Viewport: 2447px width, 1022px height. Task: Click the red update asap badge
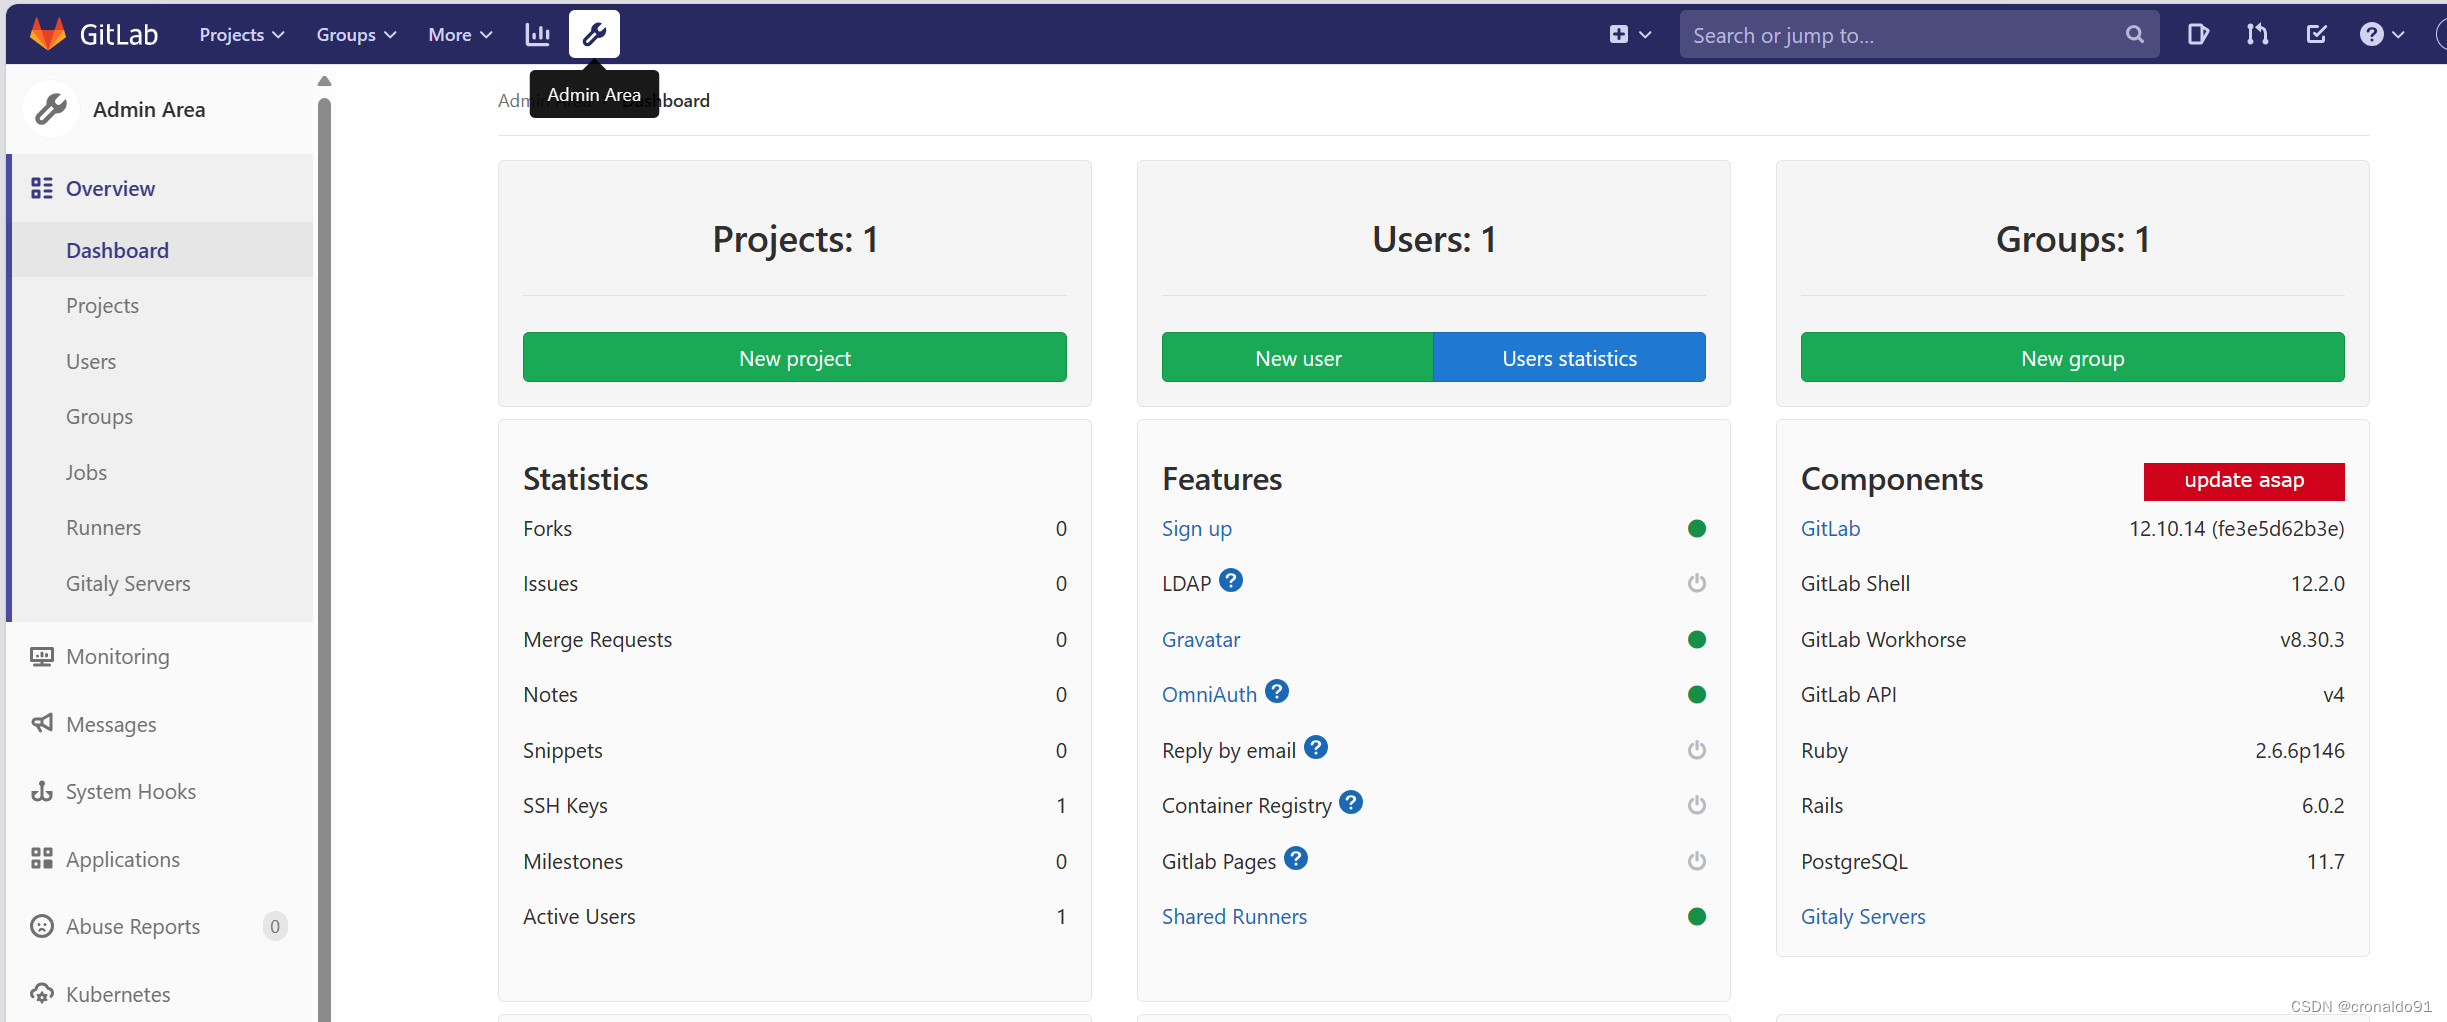(x=2244, y=480)
